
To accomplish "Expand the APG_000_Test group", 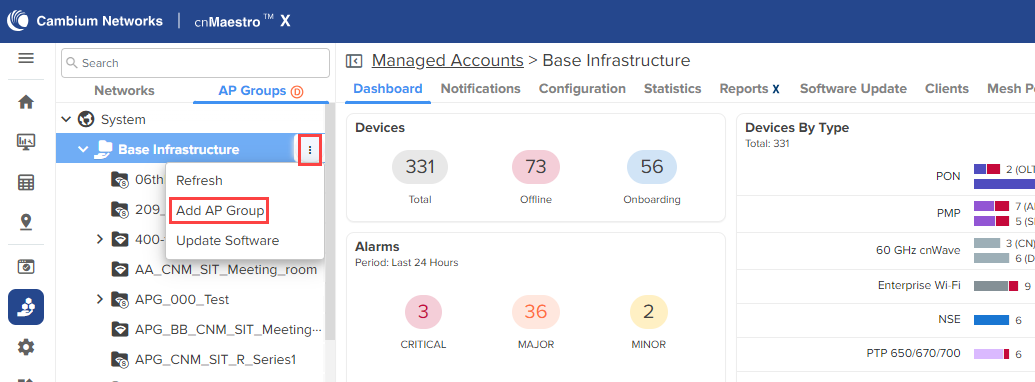I will tap(100, 299).
